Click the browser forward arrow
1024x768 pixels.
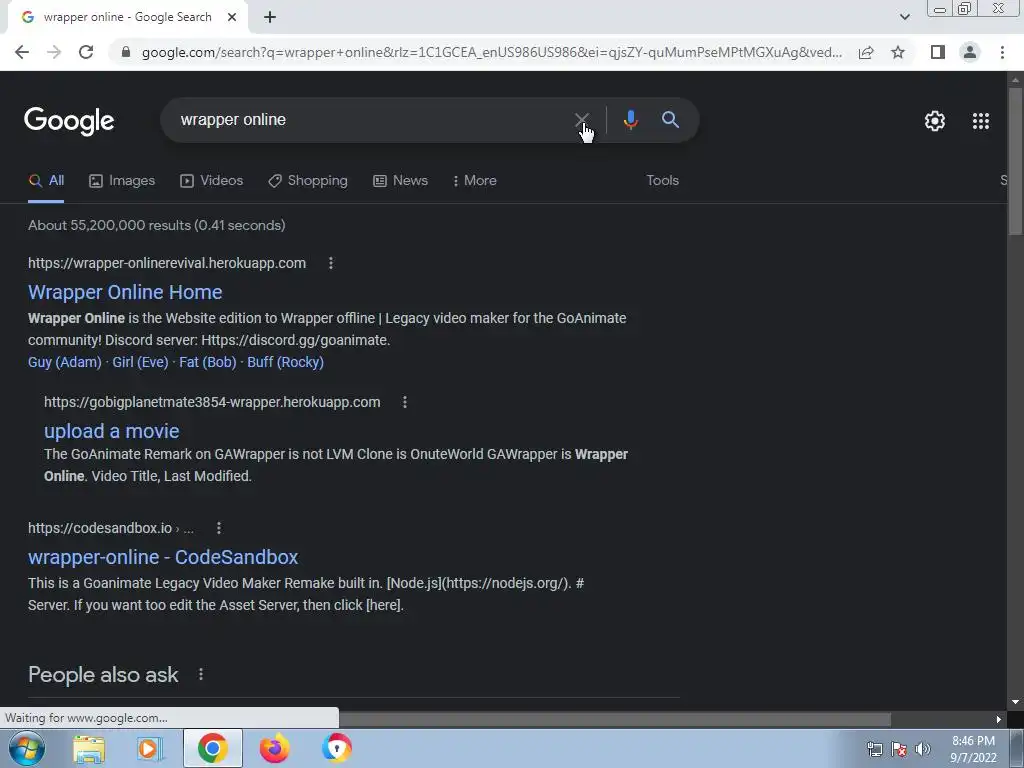pos(54,52)
